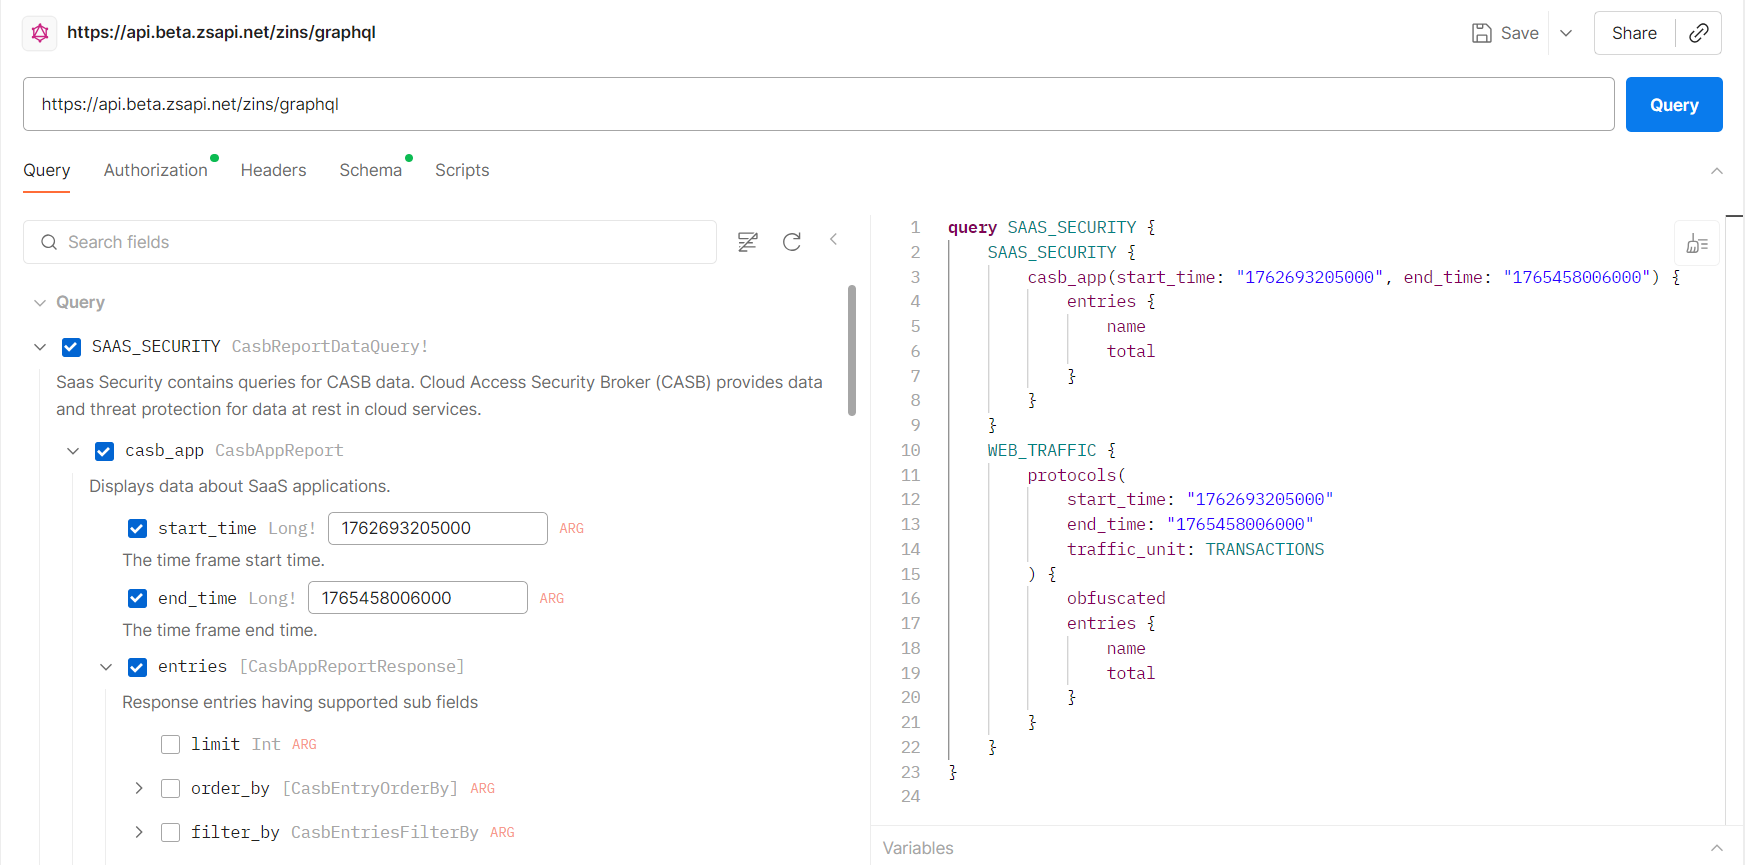
Task: Enable the order_by checkbox
Action: click(170, 788)
